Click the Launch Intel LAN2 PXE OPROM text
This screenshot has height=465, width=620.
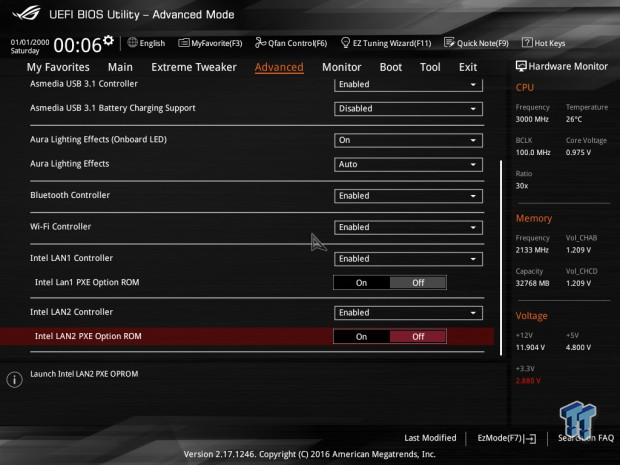(84, 374)
